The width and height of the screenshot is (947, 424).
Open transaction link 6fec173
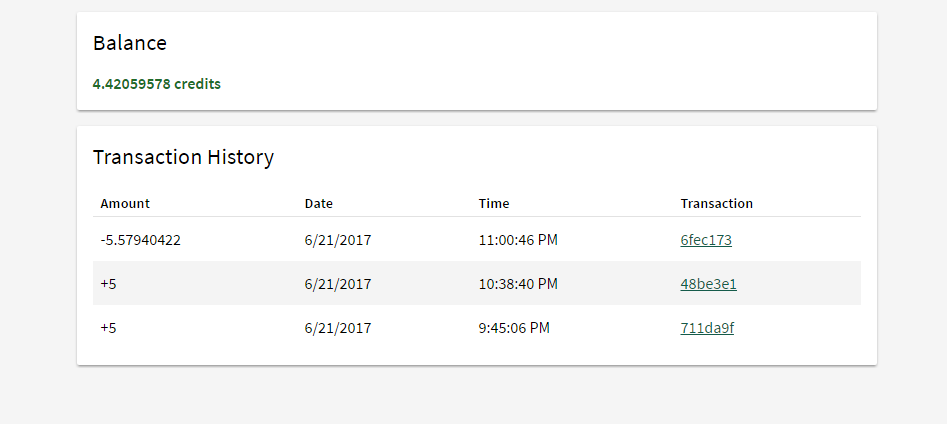point(706,240)
